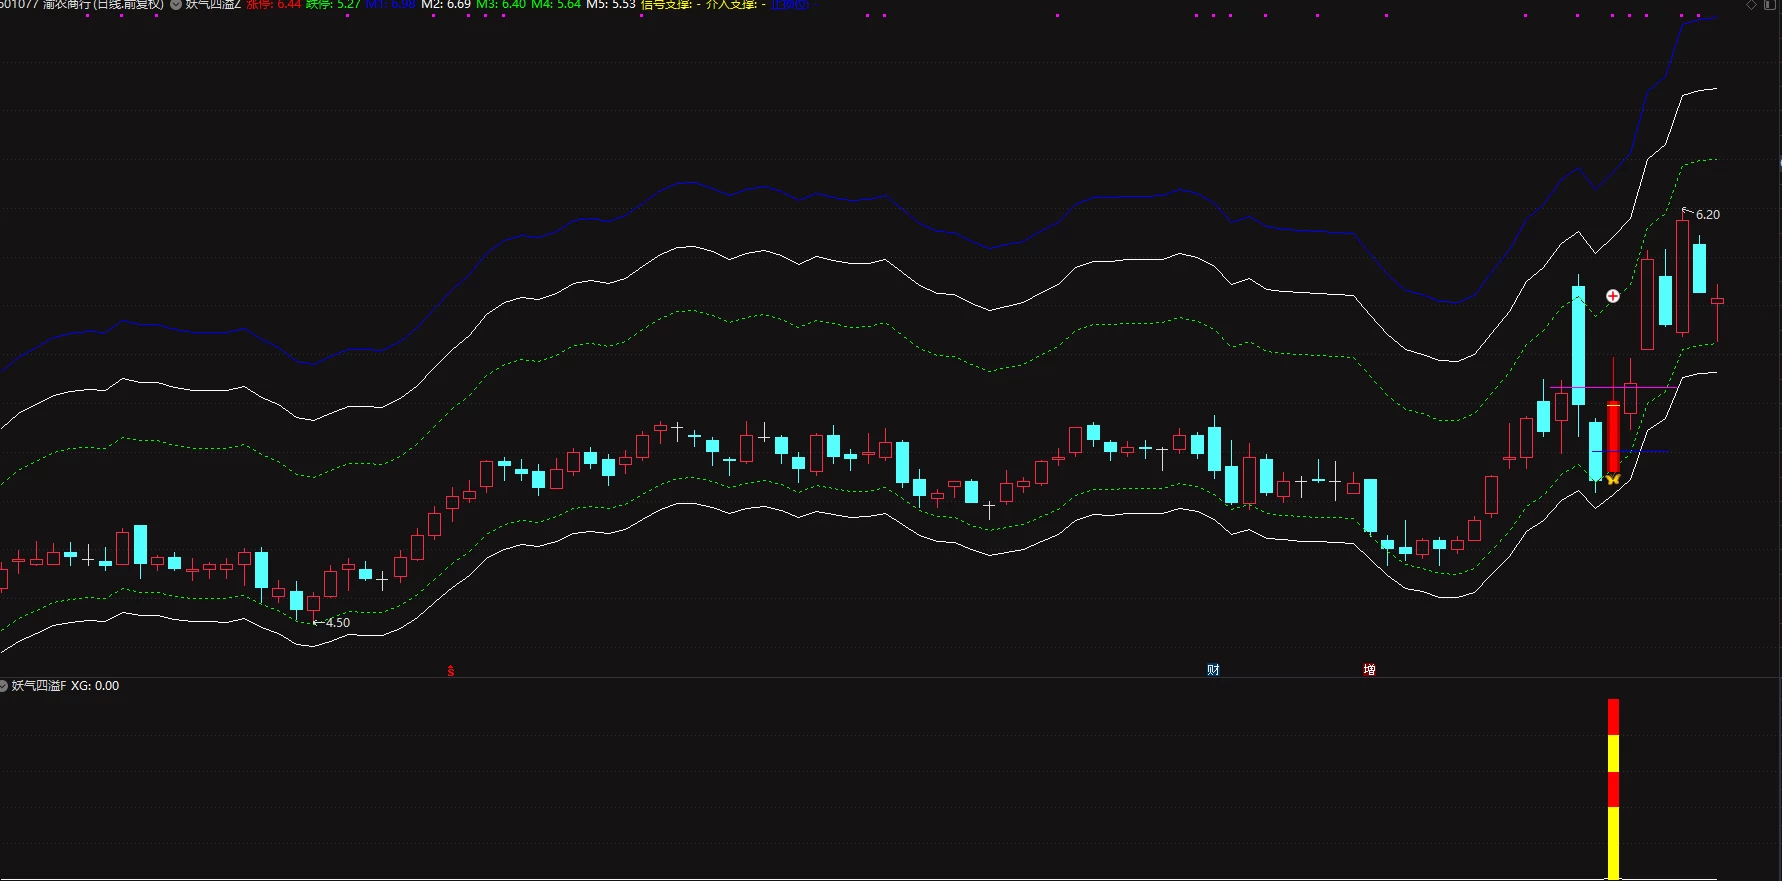Click the tall cyan candlestick below plus marker
Screen dimensions: 1782x881
[x=1579, y=345]
